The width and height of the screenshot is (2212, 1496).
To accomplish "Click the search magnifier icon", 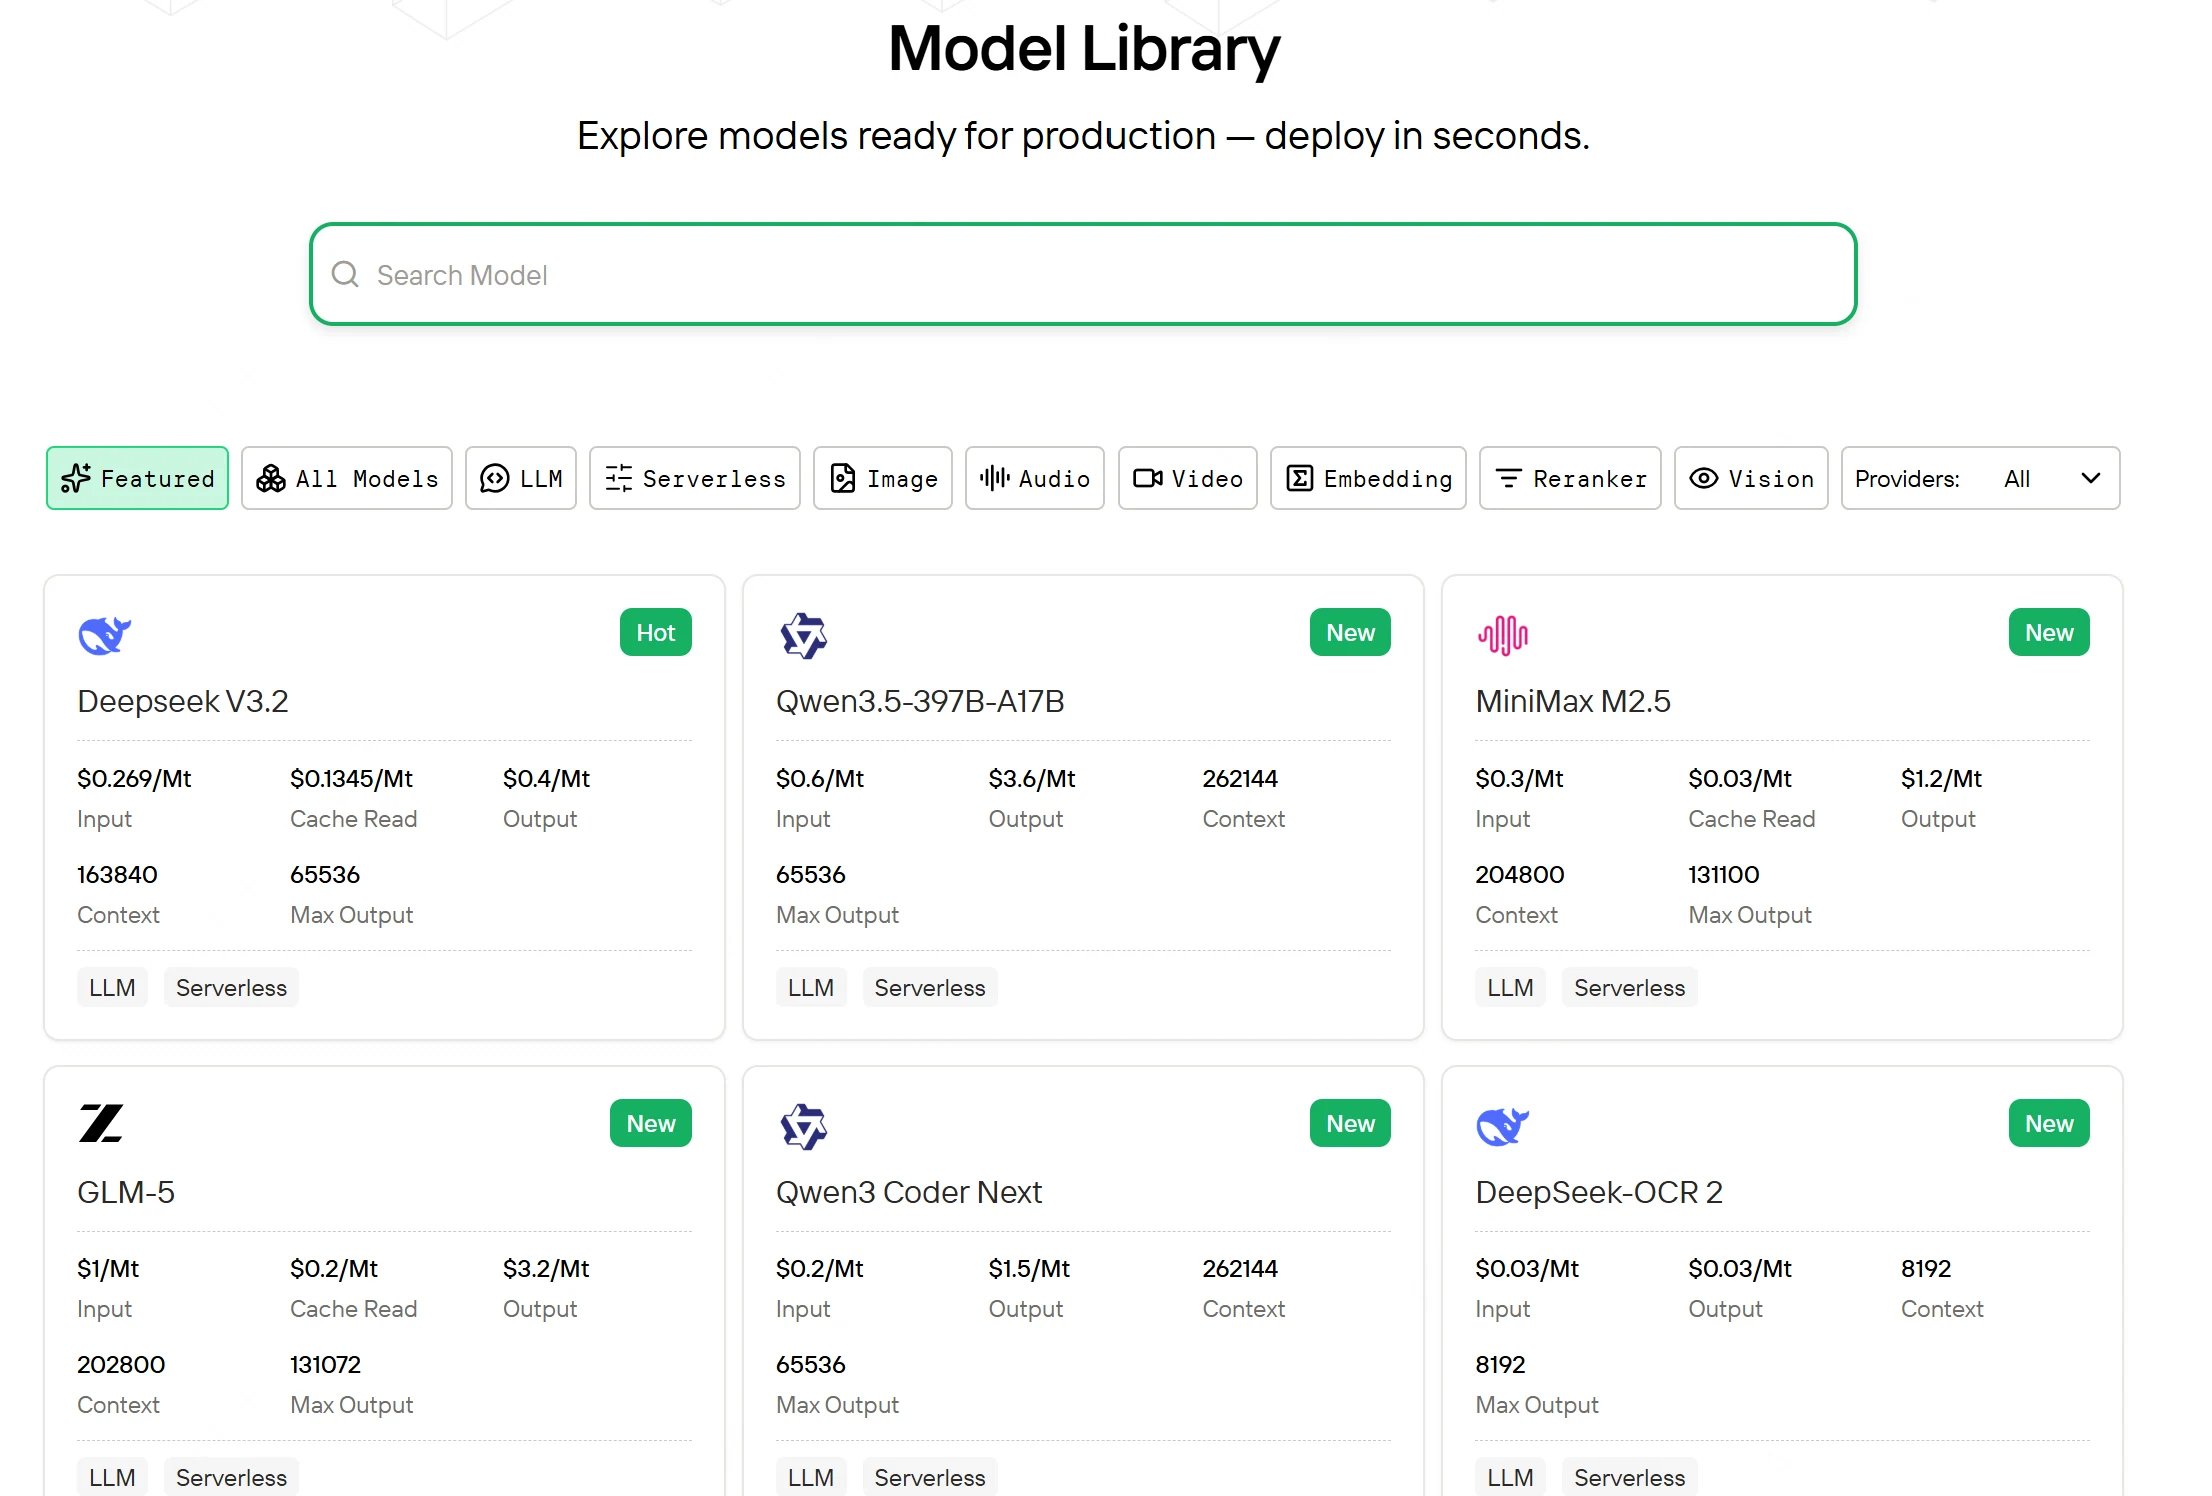I will point(345,274).
